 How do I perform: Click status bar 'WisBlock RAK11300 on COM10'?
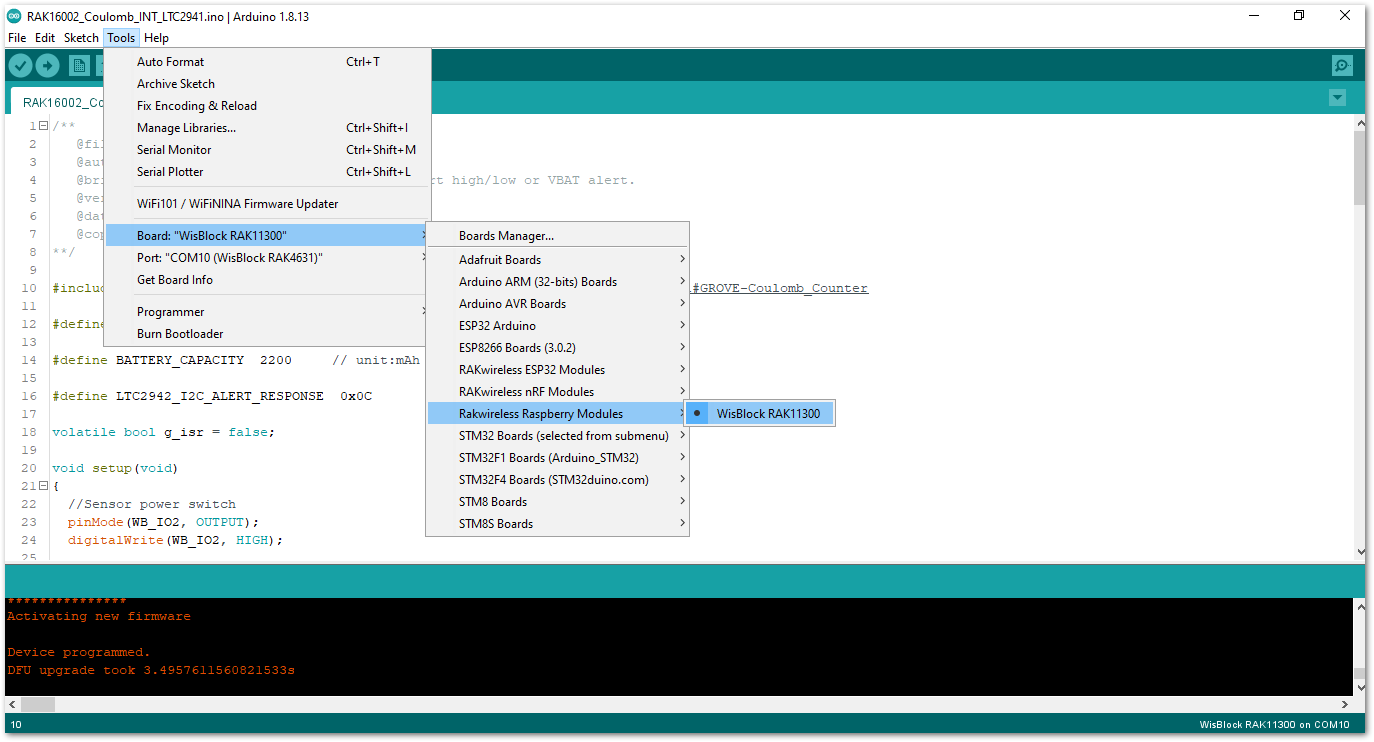click(1274, 725)
